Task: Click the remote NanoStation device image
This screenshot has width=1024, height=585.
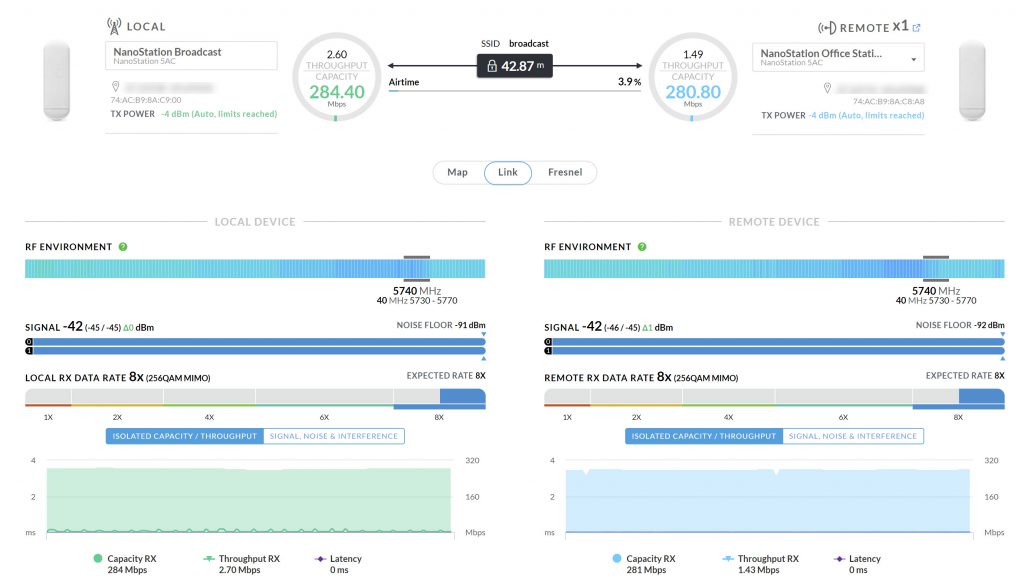Action: (x=972, y=80)
